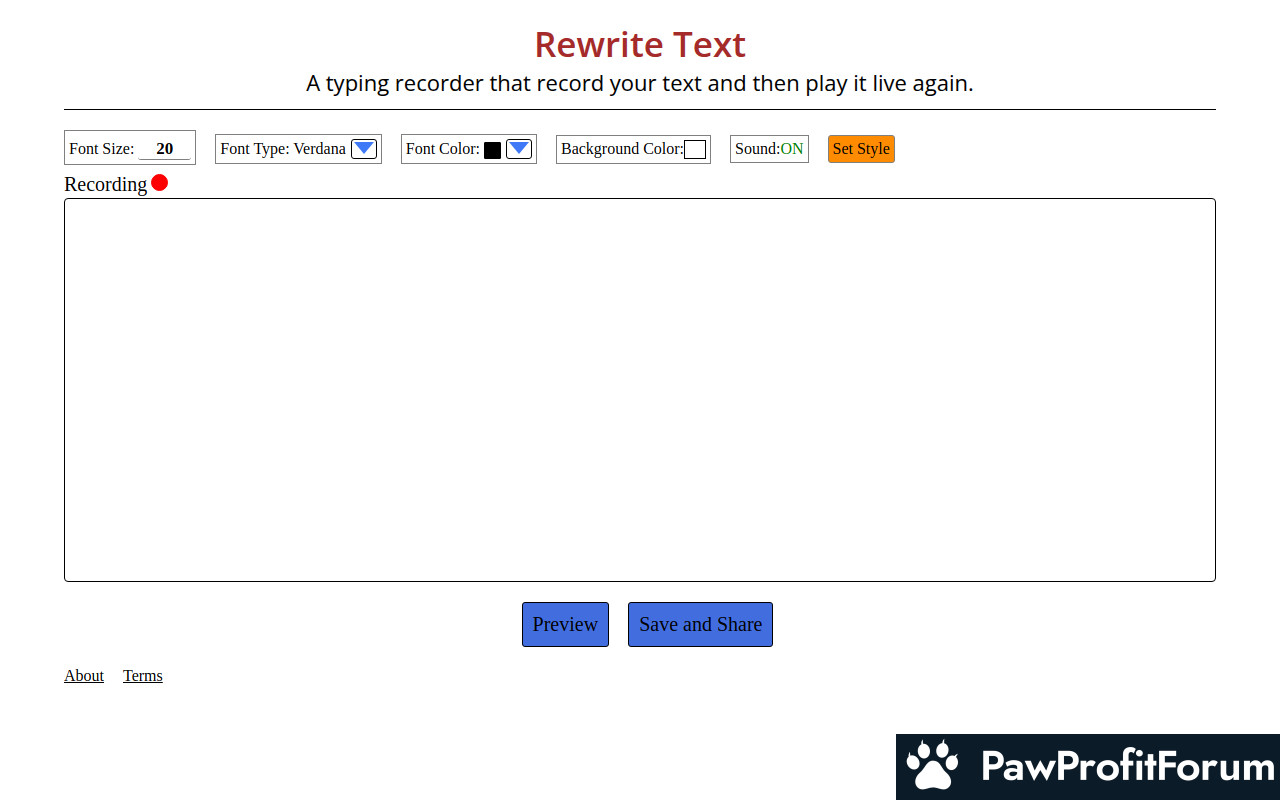Open the Font Type dropdown arrow
The height and width of the screenshot is (800, 1280).
364,149
